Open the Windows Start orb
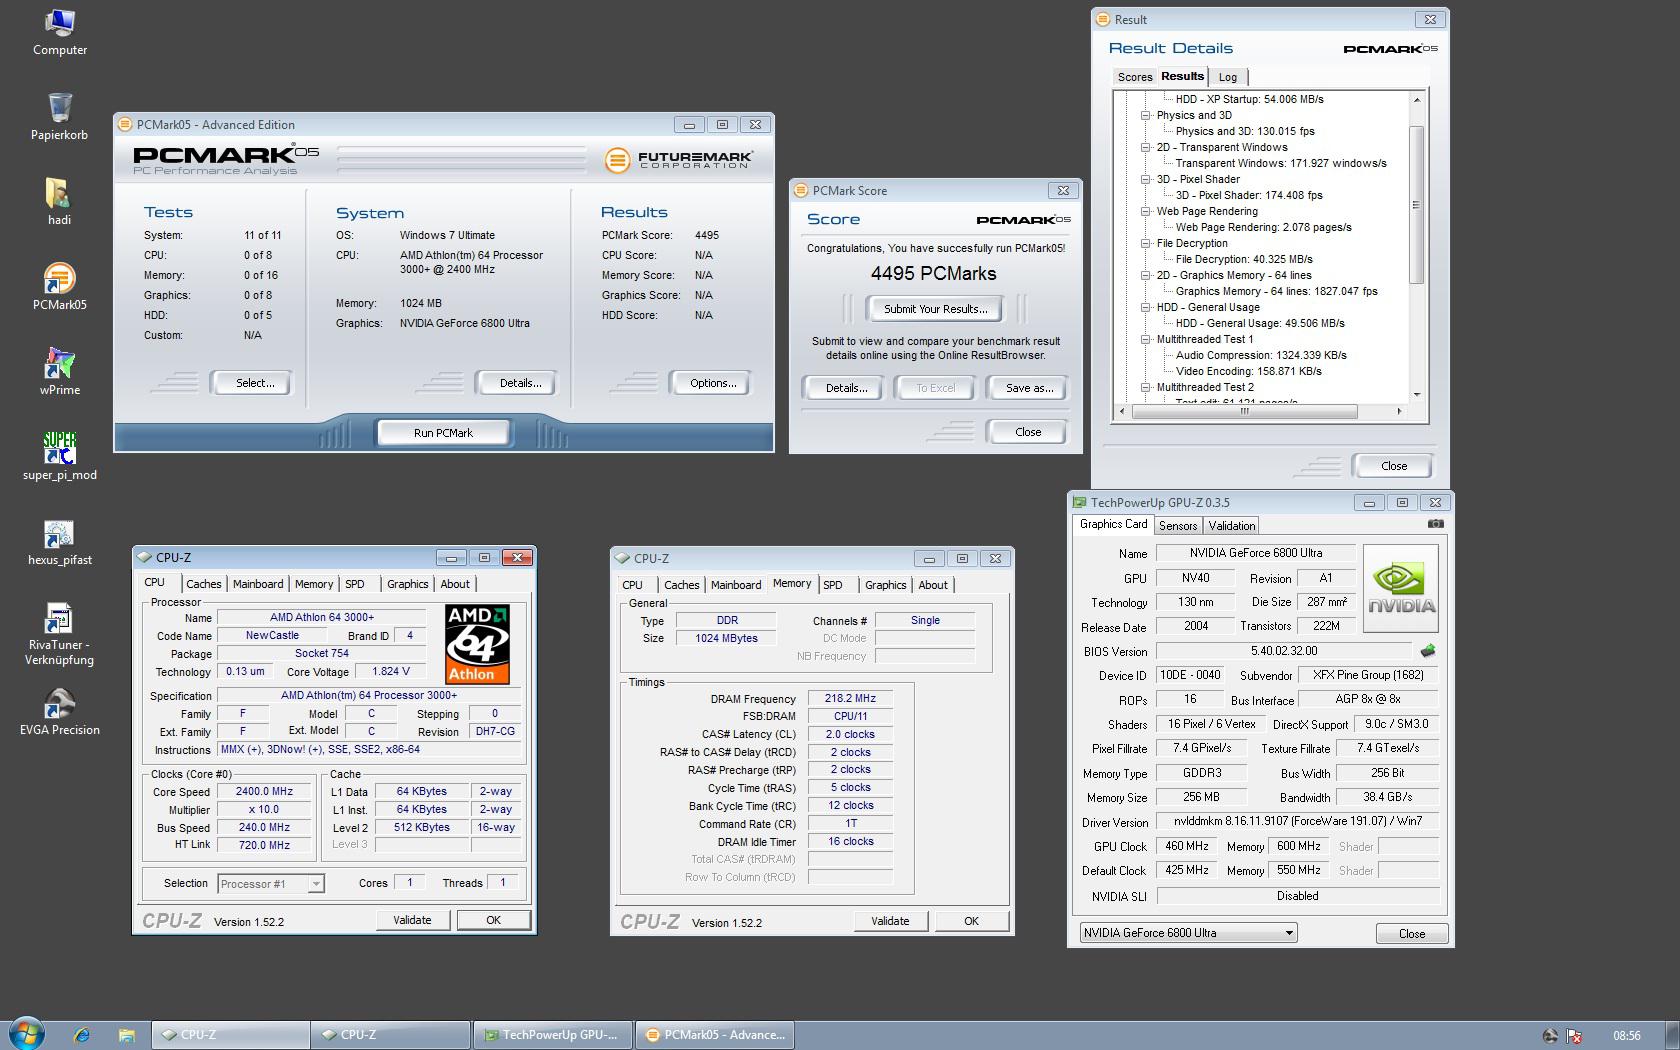Screen dimensions: 1680x1050 26,1033
